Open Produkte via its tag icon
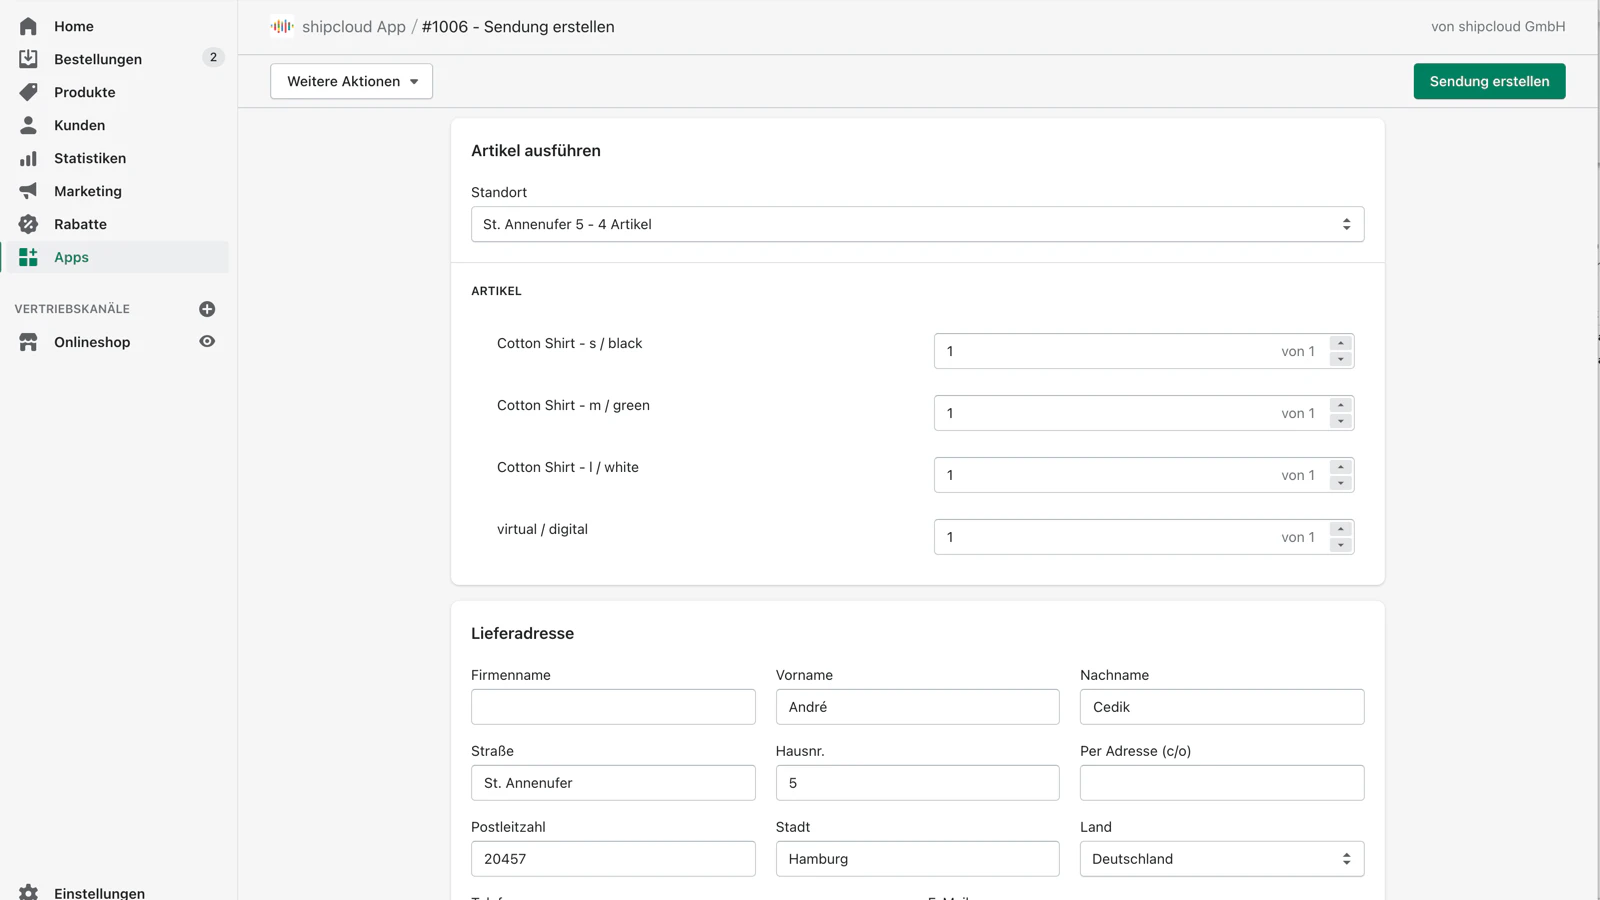The width and height of the screenshot is (1600, 900). (x=28, y=92)
